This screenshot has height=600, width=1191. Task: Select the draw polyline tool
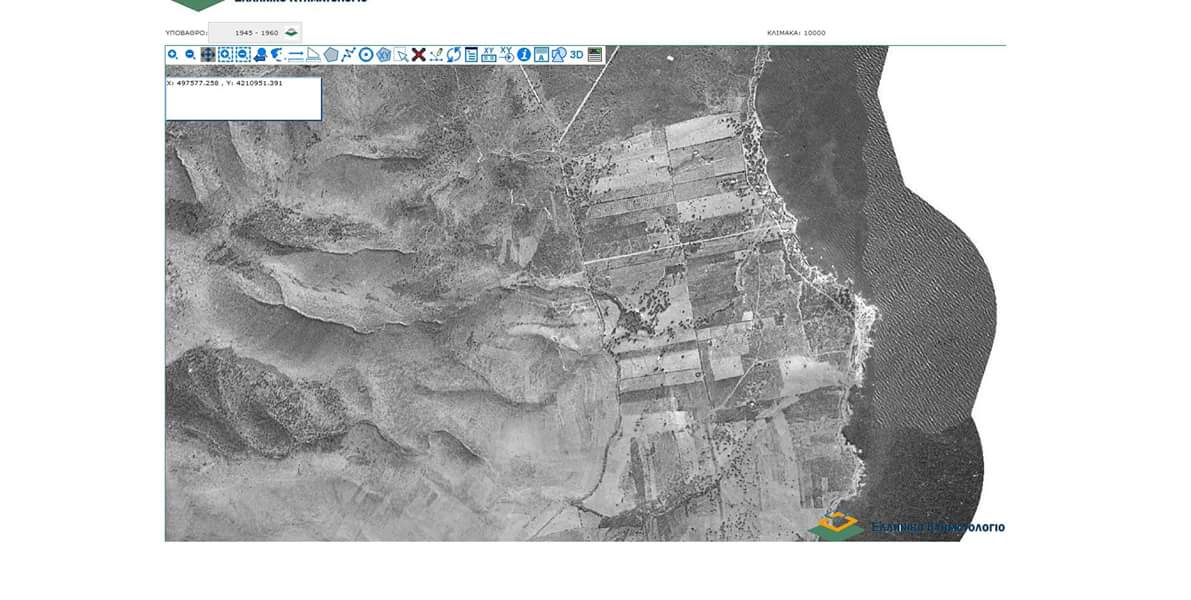[349, 55]
